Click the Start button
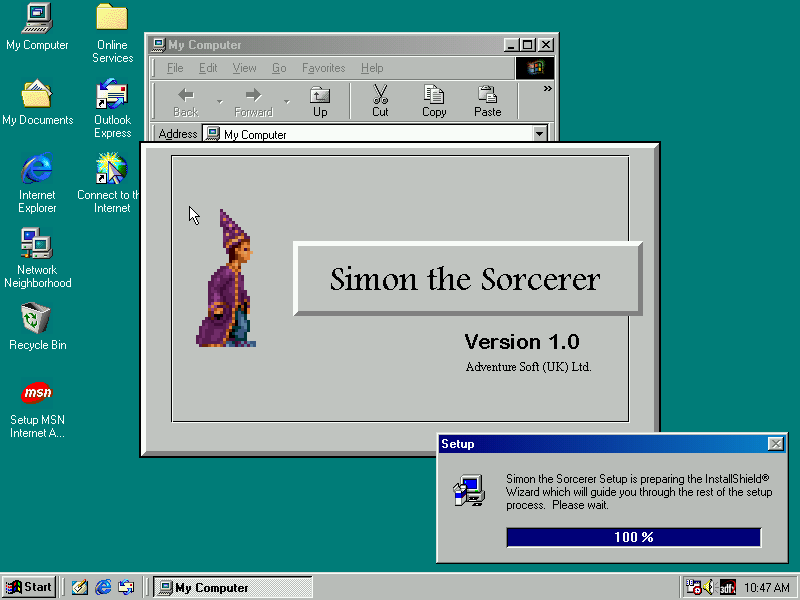Screen dimensions: 800x600 click(x=29, y=587)
